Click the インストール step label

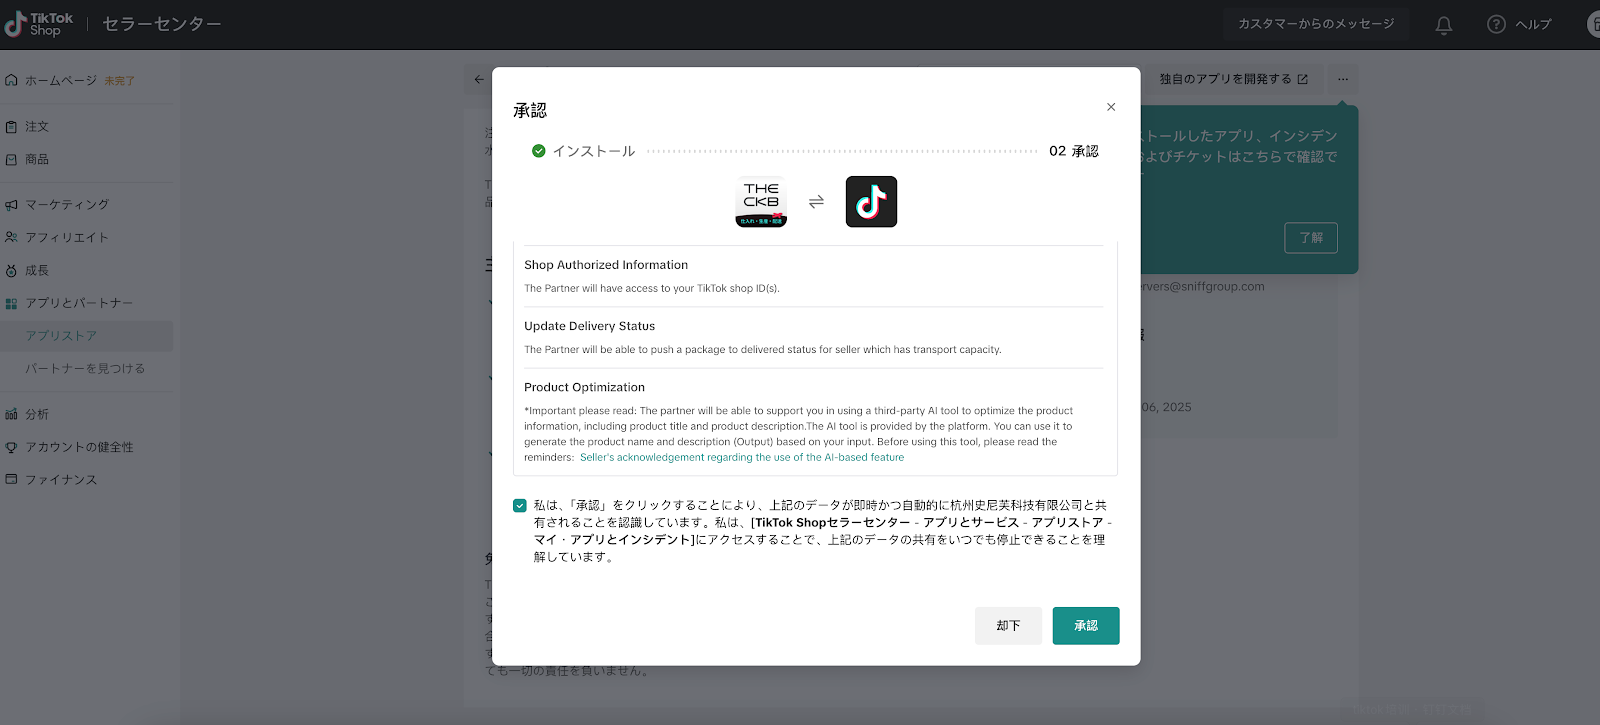pos(594,151)
